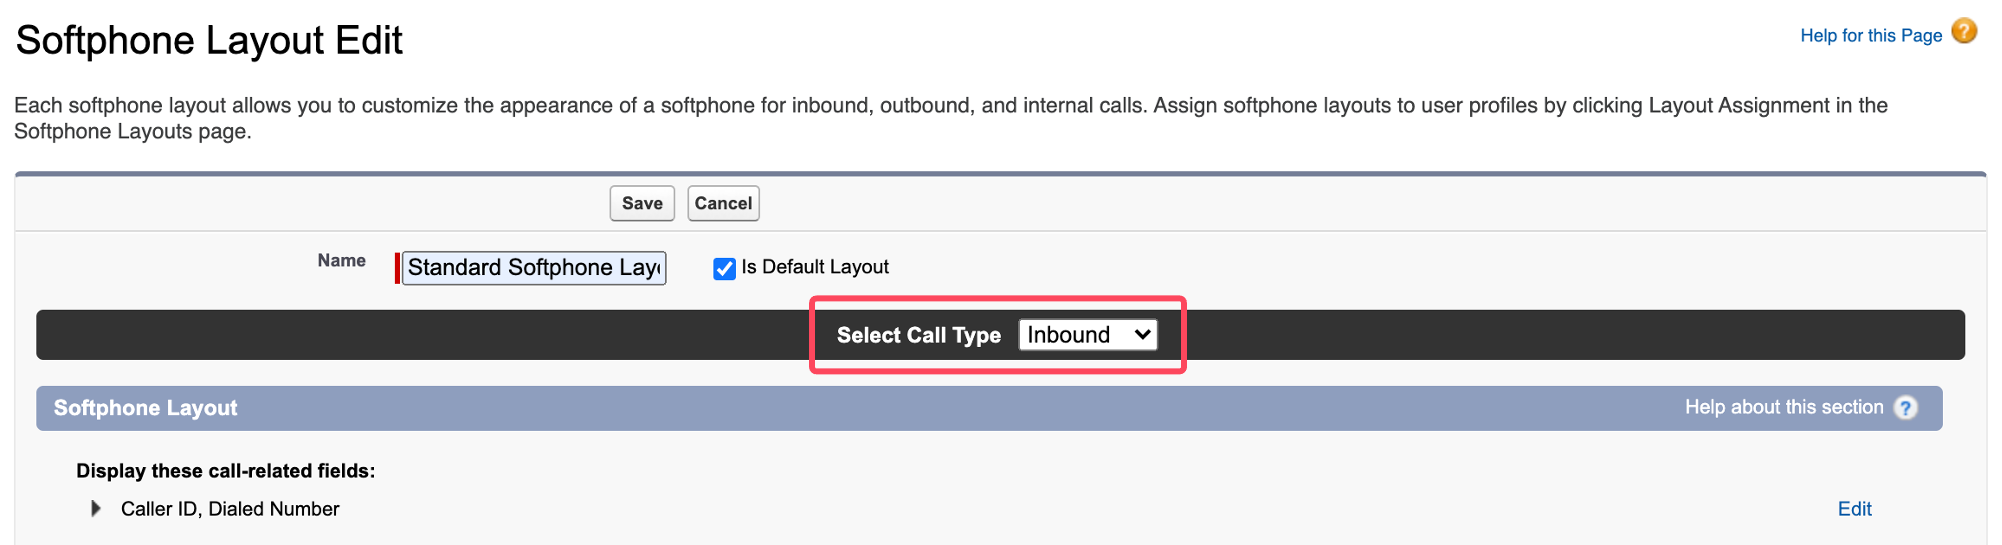Click the blue section help question icon

[1906, 408]
